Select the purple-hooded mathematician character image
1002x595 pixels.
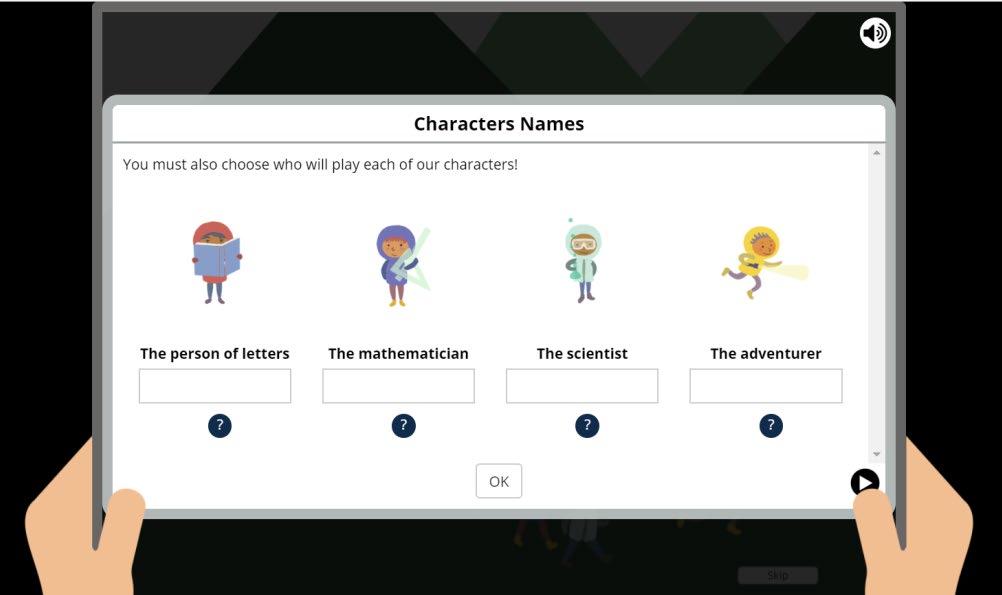(x=402, y=265)
